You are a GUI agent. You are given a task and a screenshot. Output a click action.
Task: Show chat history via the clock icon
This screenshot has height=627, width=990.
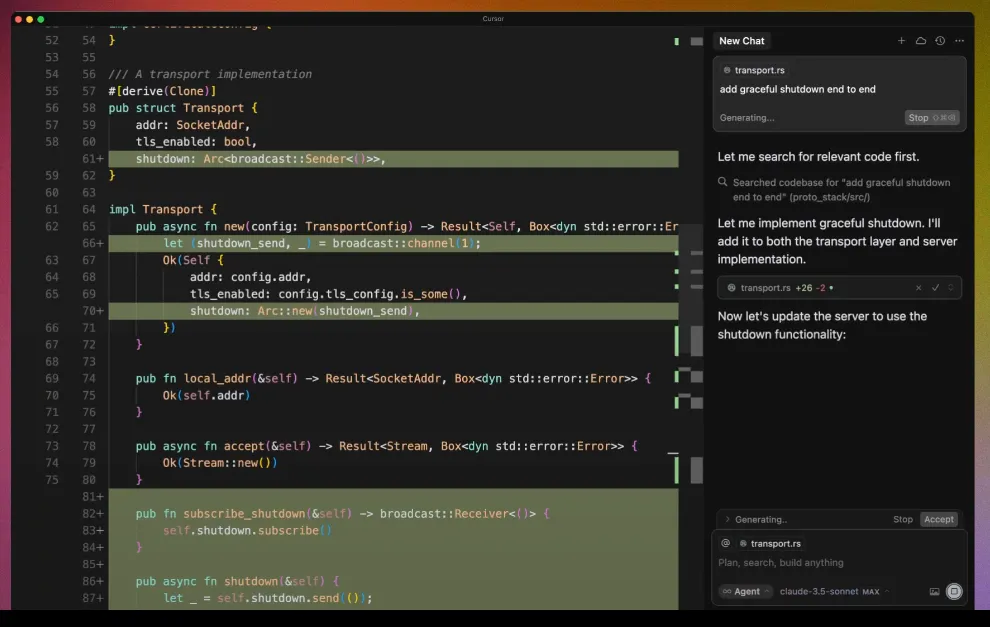[940, 40]
